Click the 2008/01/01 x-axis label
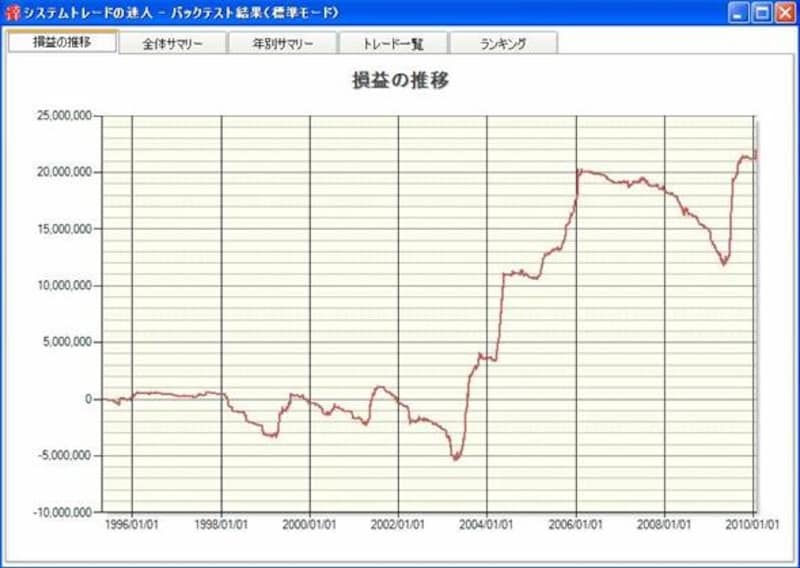800x568 pixels. tap(664, 525)
